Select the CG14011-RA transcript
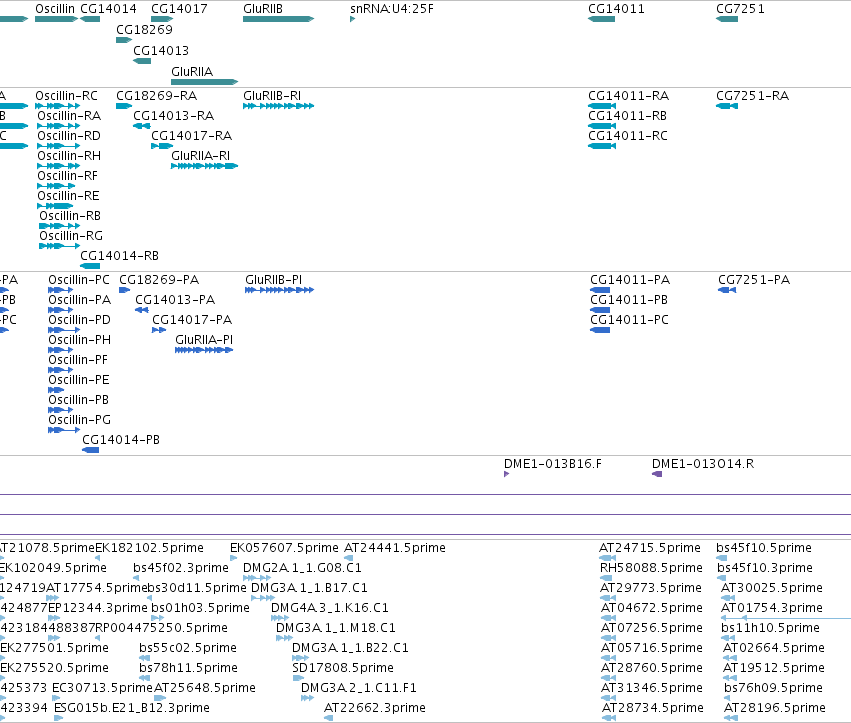Screen dimensions: 851x723 point(602,106)
